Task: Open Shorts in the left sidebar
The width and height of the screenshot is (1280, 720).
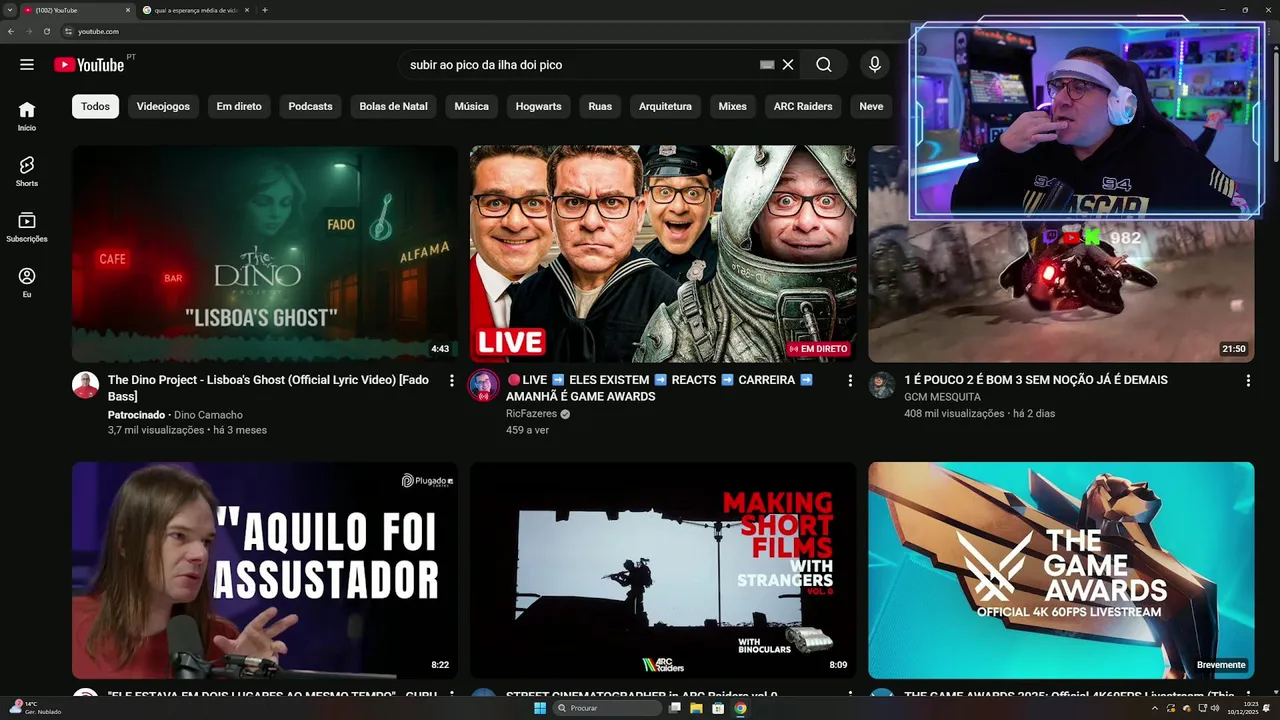Action: coord(27,171)
